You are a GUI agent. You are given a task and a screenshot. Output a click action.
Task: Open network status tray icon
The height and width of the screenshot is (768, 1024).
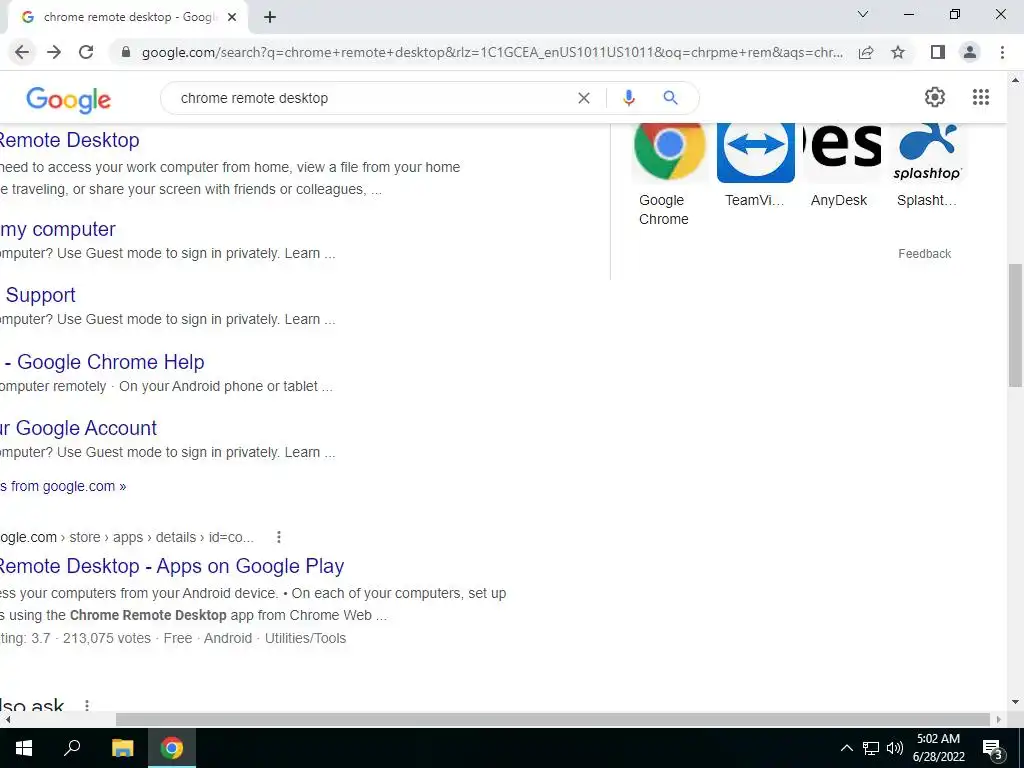(871, 748)
